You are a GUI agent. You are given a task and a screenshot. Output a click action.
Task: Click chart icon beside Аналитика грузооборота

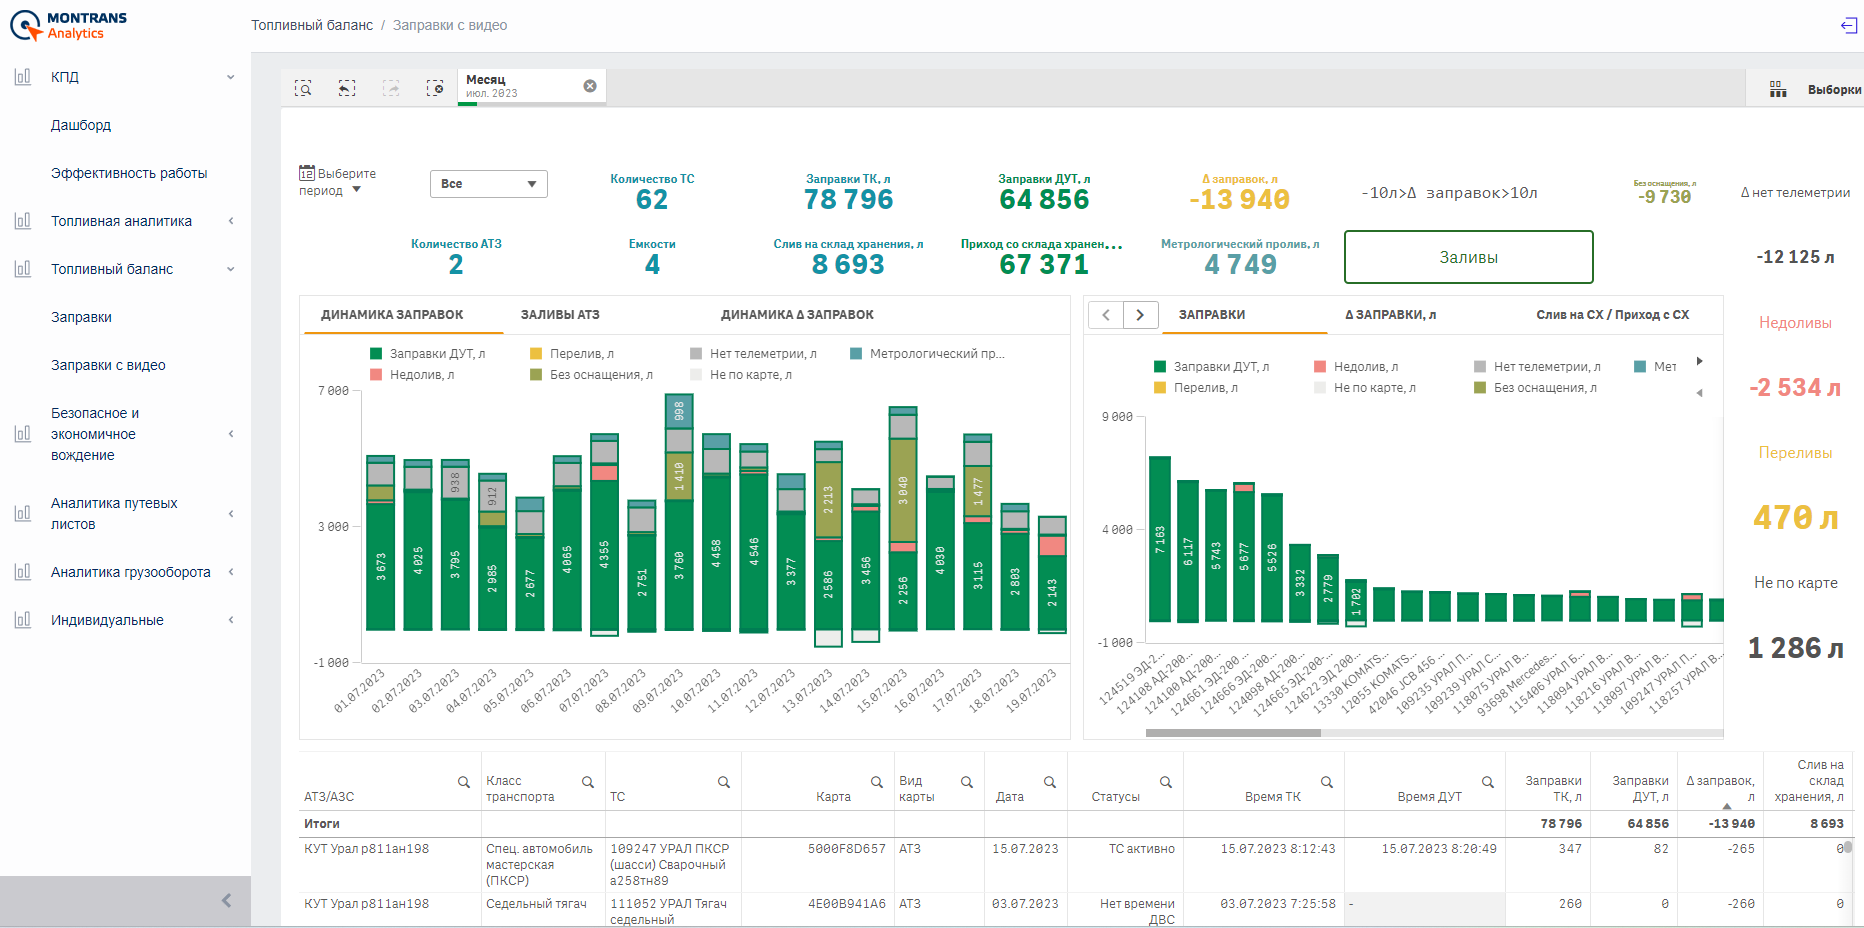pos(23,571)
